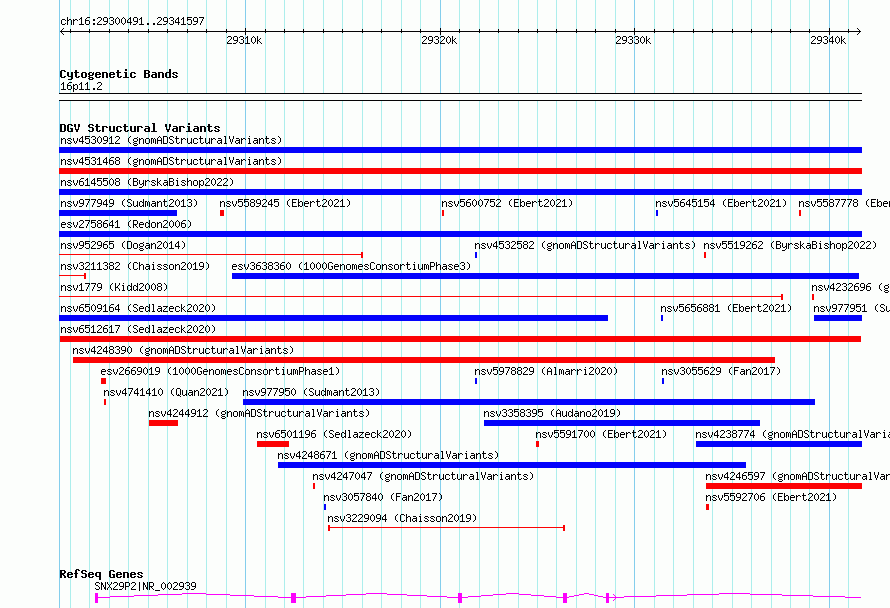Click the SNX29P2|NR_002939 gene label
890x608 pixels.
pos(145,586)
